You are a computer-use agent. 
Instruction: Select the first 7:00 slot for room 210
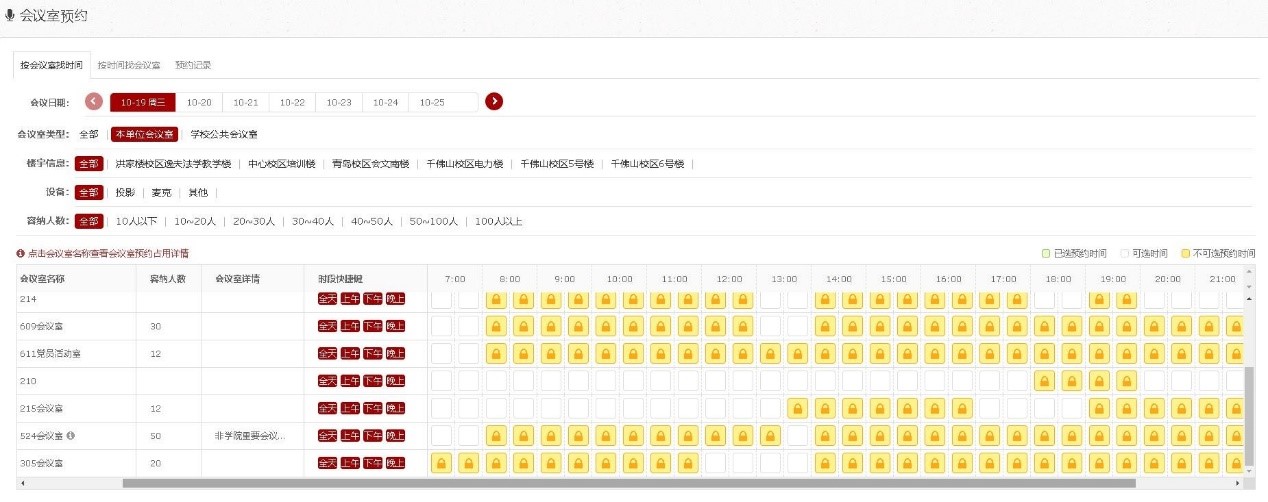441,381
